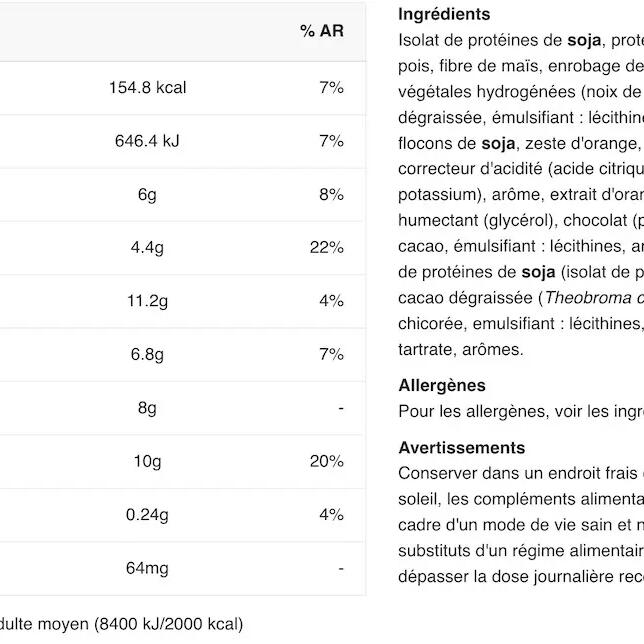
Task: Click the Ingrédients heading
Action: click(444, 14)
